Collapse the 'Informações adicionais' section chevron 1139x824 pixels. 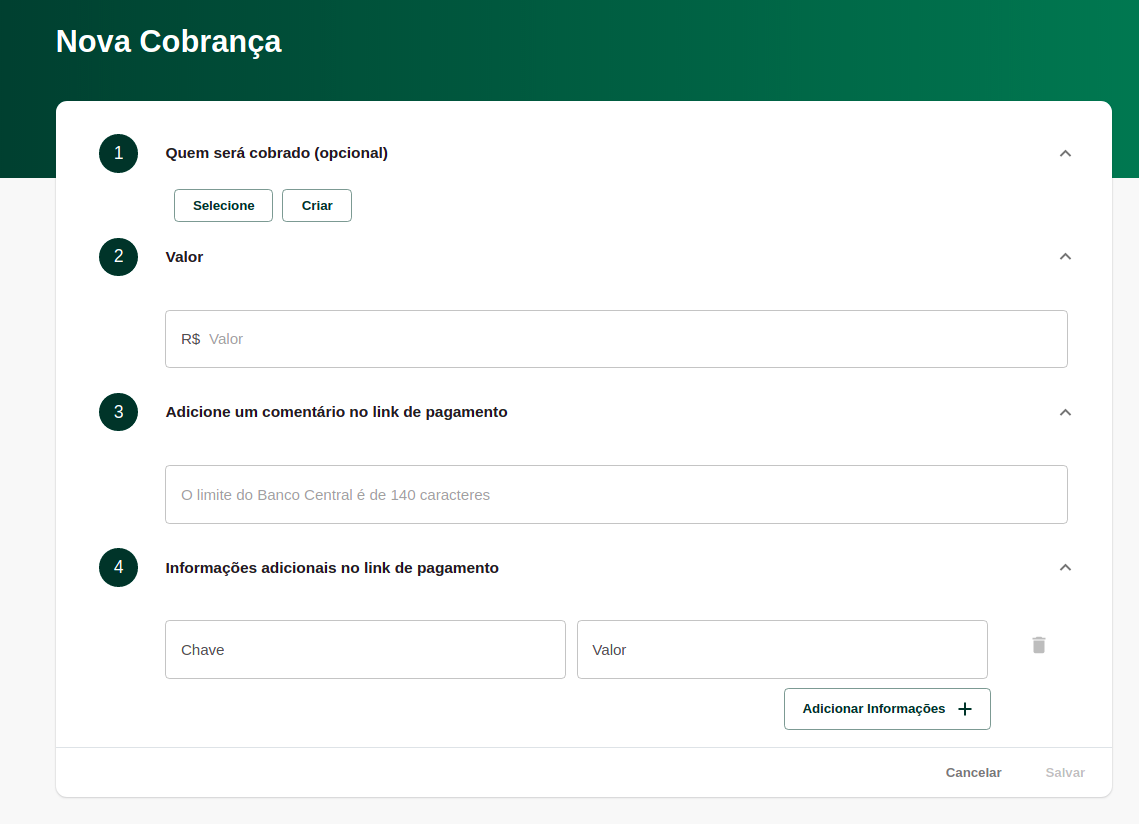click(1065, 568)
